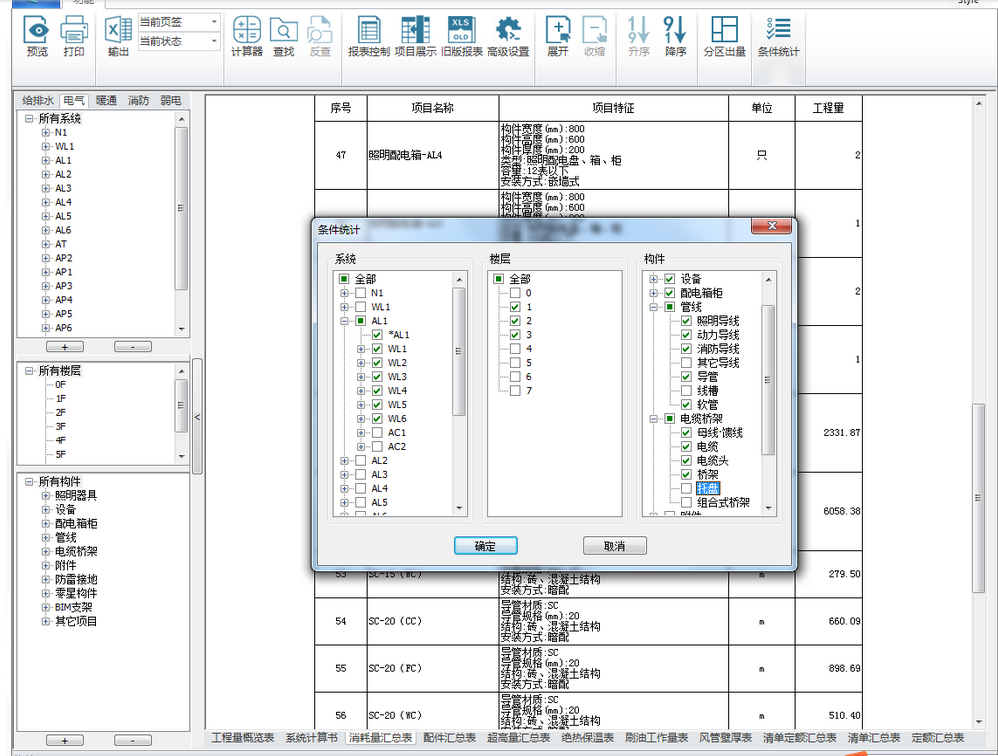This screenshot has height=756, width=998.
Task: Click the 反查 reverse lookup icon
Action: pyautogui.click(x=320, y=36)
